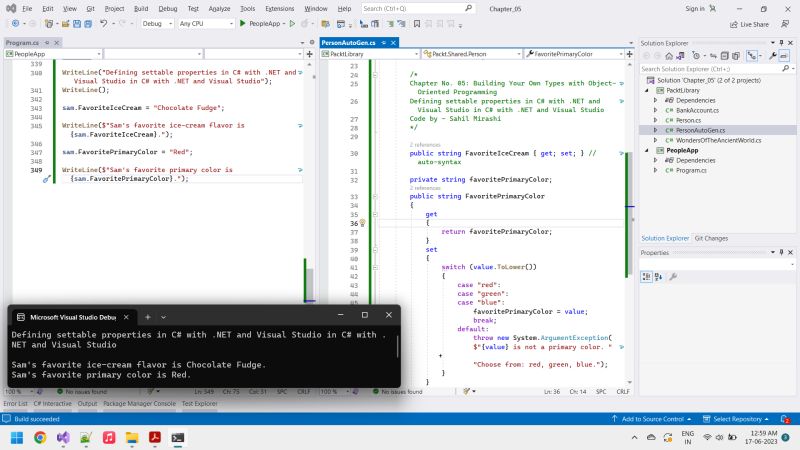Viewport: 800px width, 450px height.
Task: Open the Any CPU platform dropdown
Action: coord(205,23)
